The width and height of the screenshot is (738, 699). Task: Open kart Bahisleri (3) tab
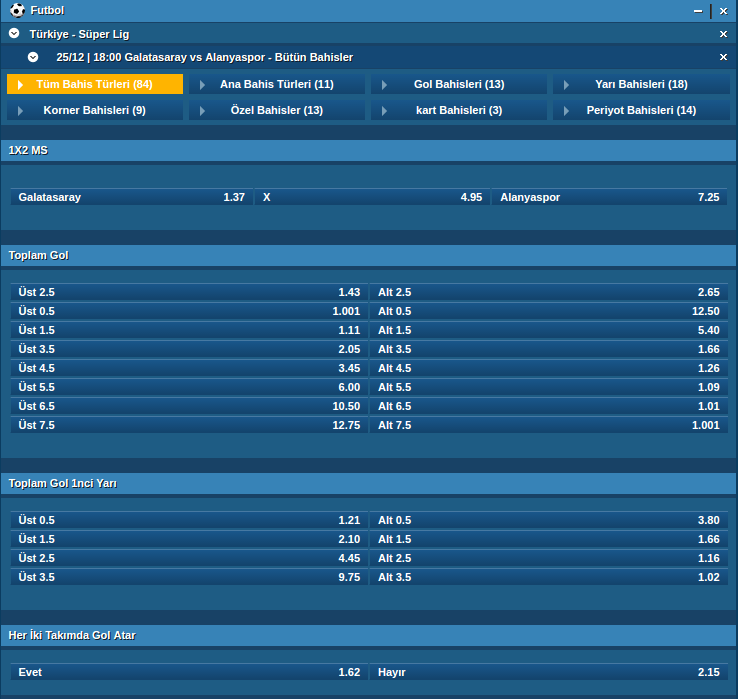coord(459,110)
